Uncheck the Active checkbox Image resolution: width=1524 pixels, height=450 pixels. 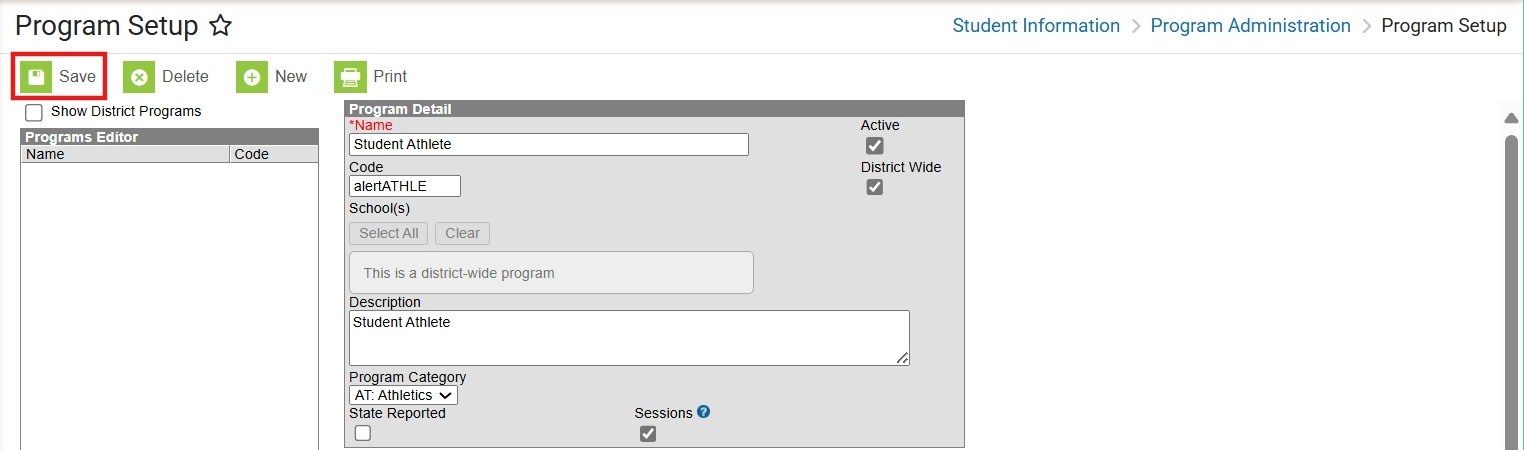pos(875,146)
